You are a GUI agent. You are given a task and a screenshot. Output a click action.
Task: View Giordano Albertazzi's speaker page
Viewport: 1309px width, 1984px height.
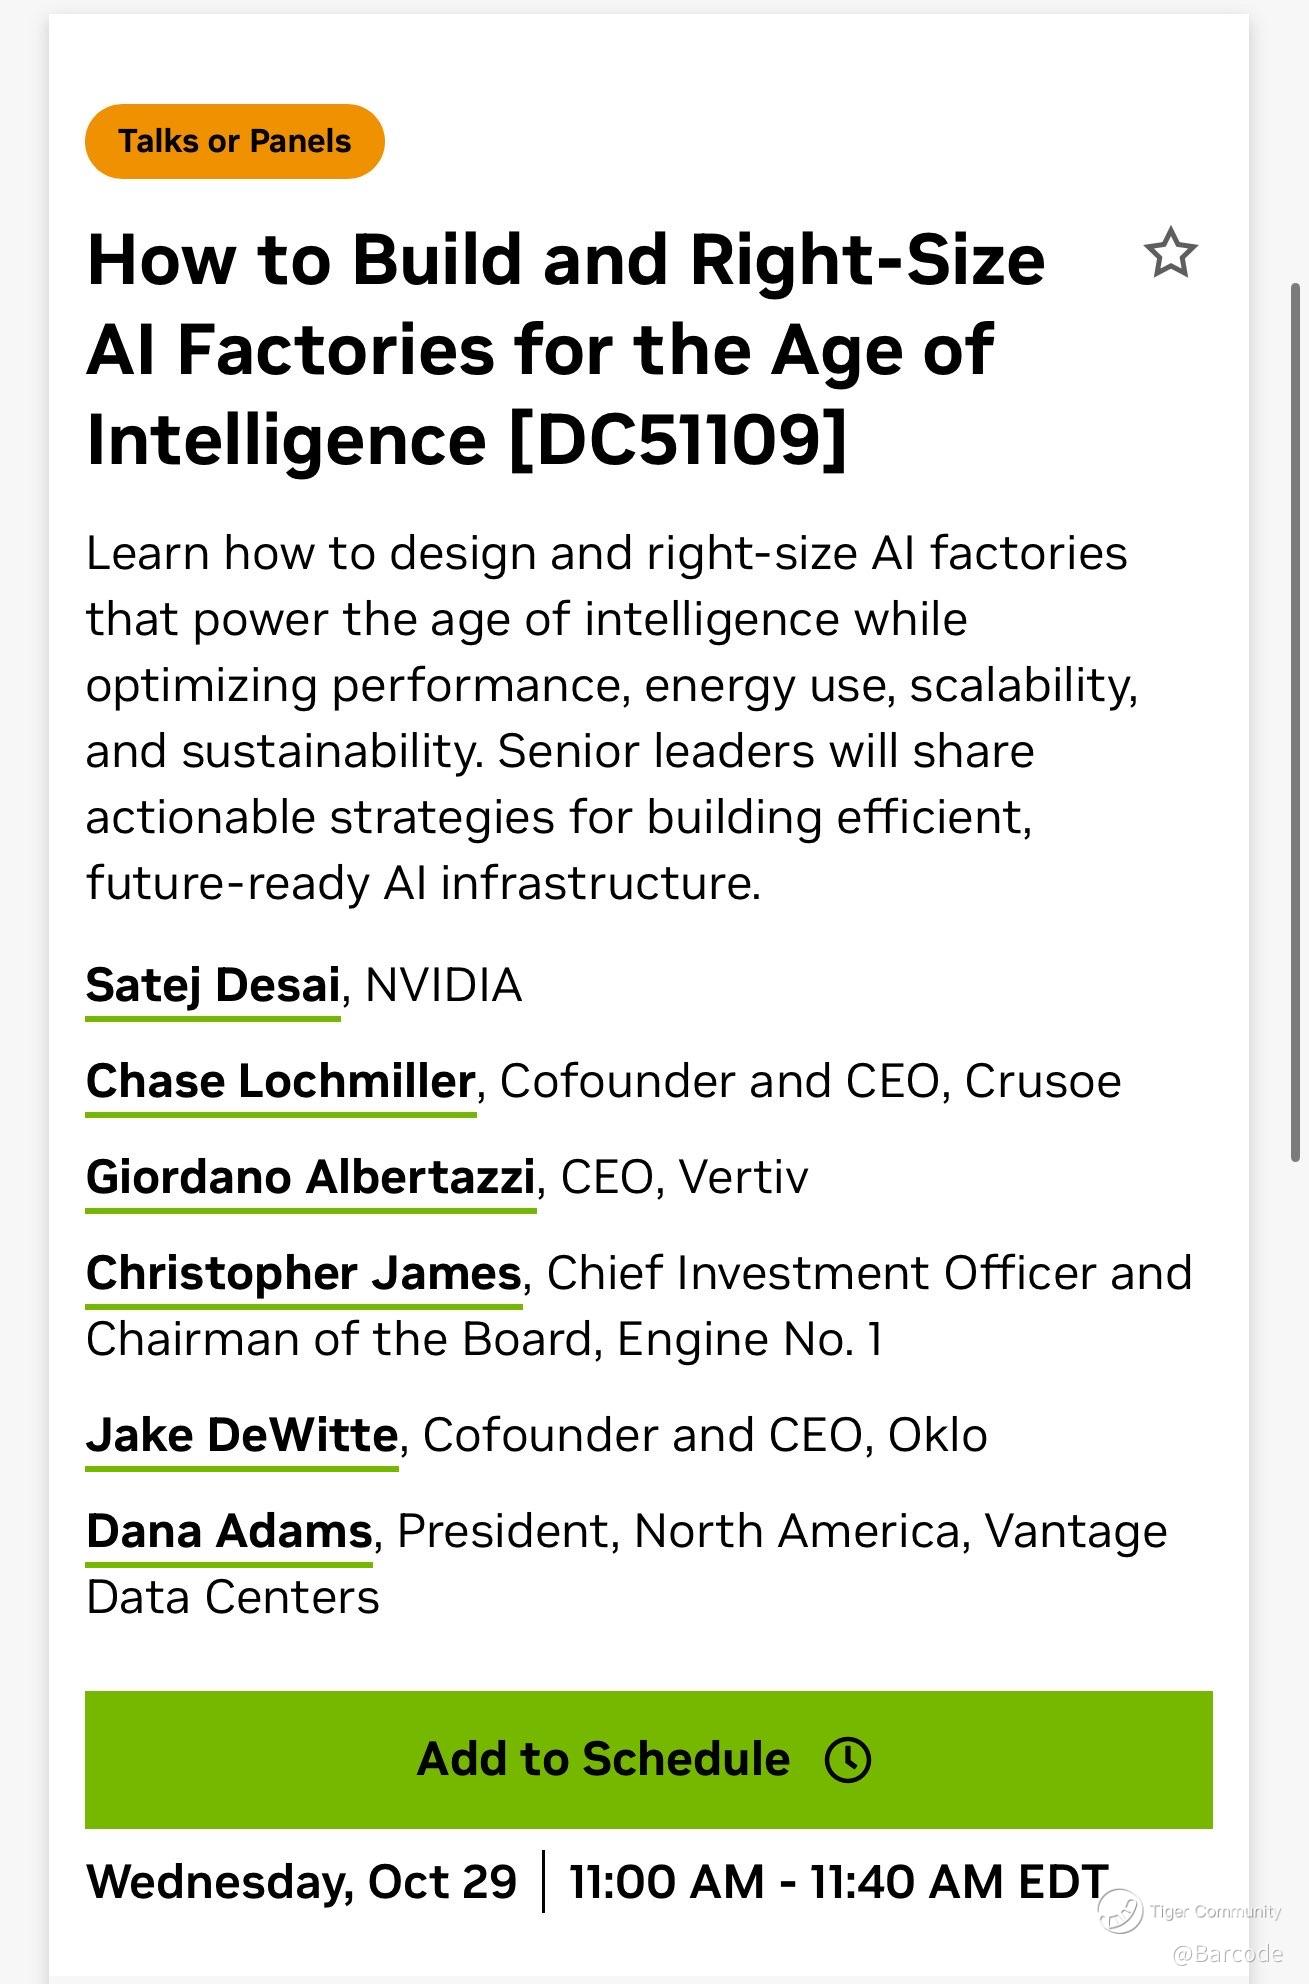[310, 1177]
